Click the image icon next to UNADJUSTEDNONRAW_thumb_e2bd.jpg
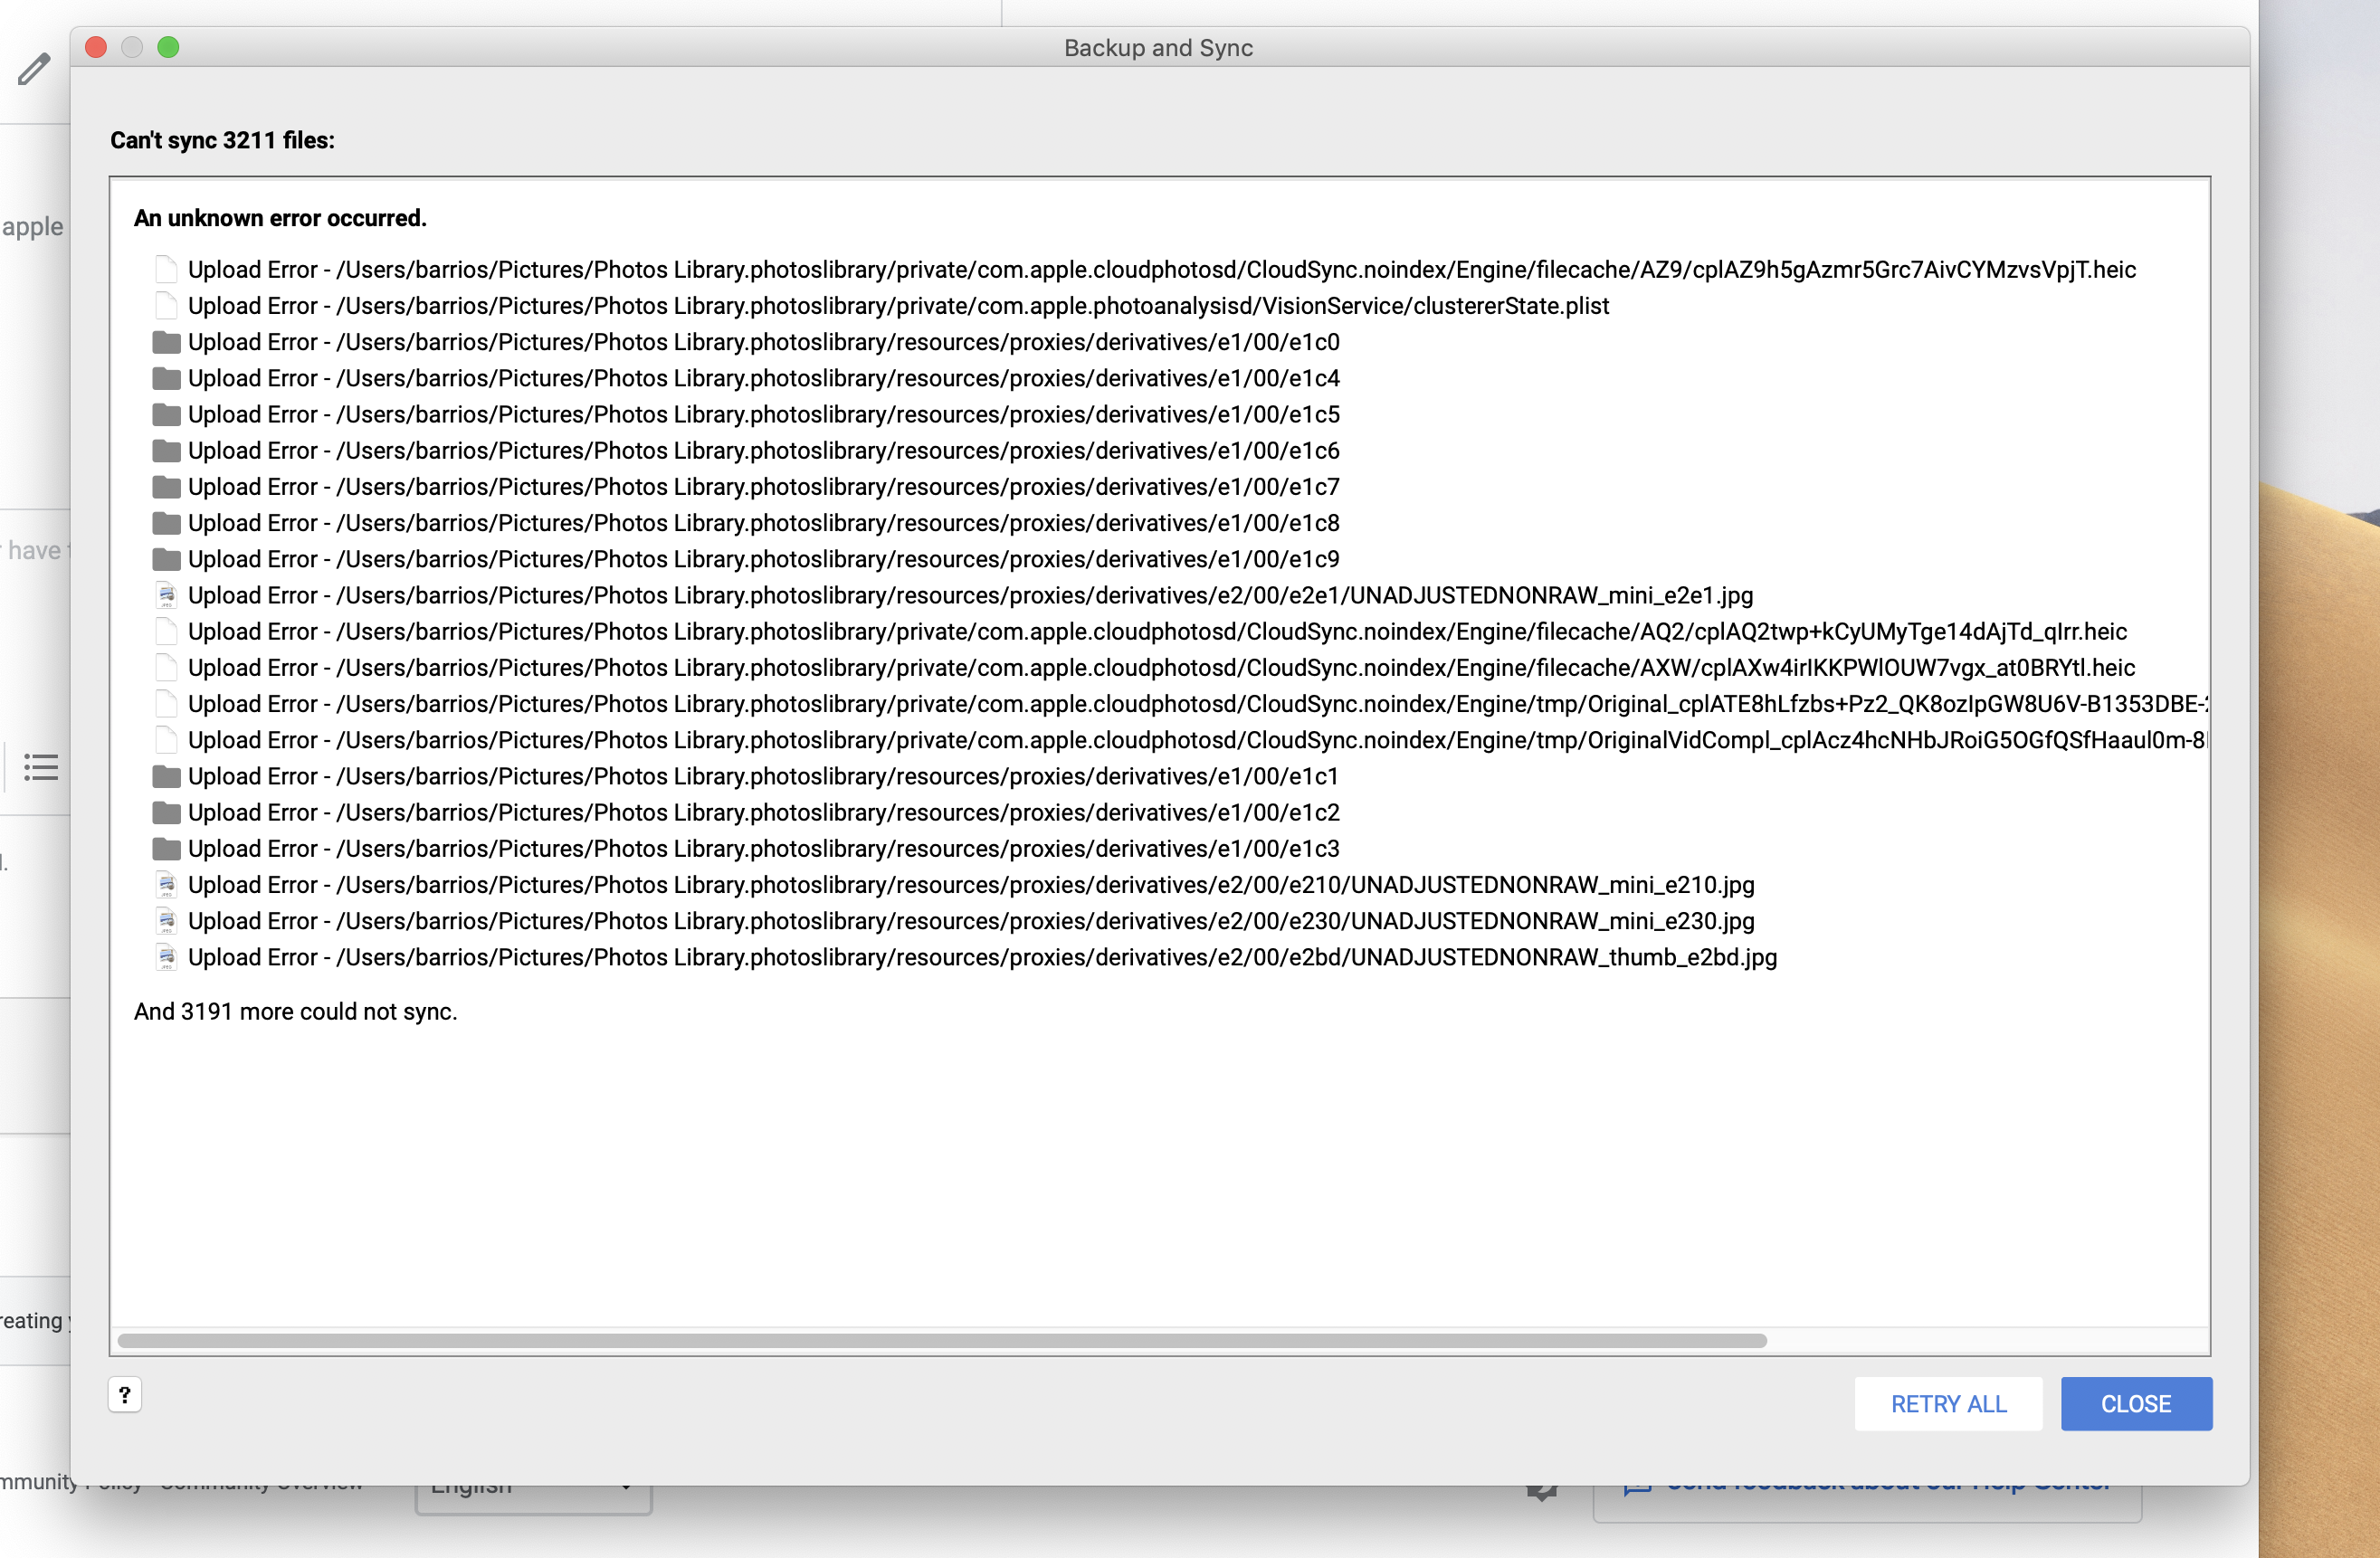The height and width of the screenshot is (1558, 2380). click(x=162, y=958)
